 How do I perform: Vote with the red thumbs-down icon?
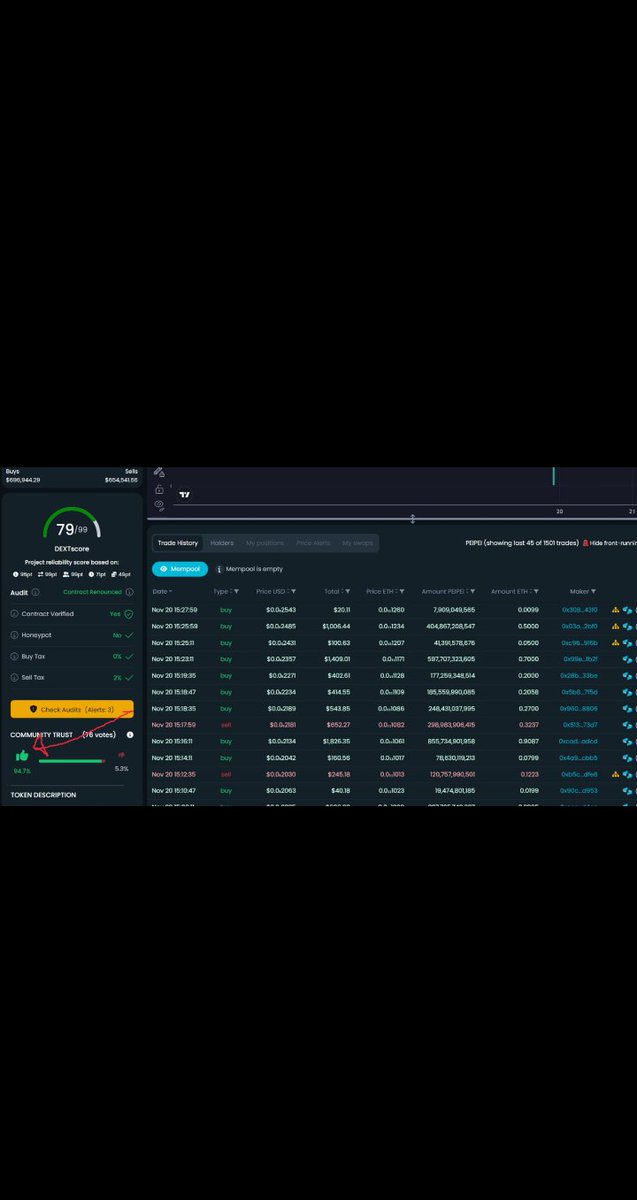[122, 756]
